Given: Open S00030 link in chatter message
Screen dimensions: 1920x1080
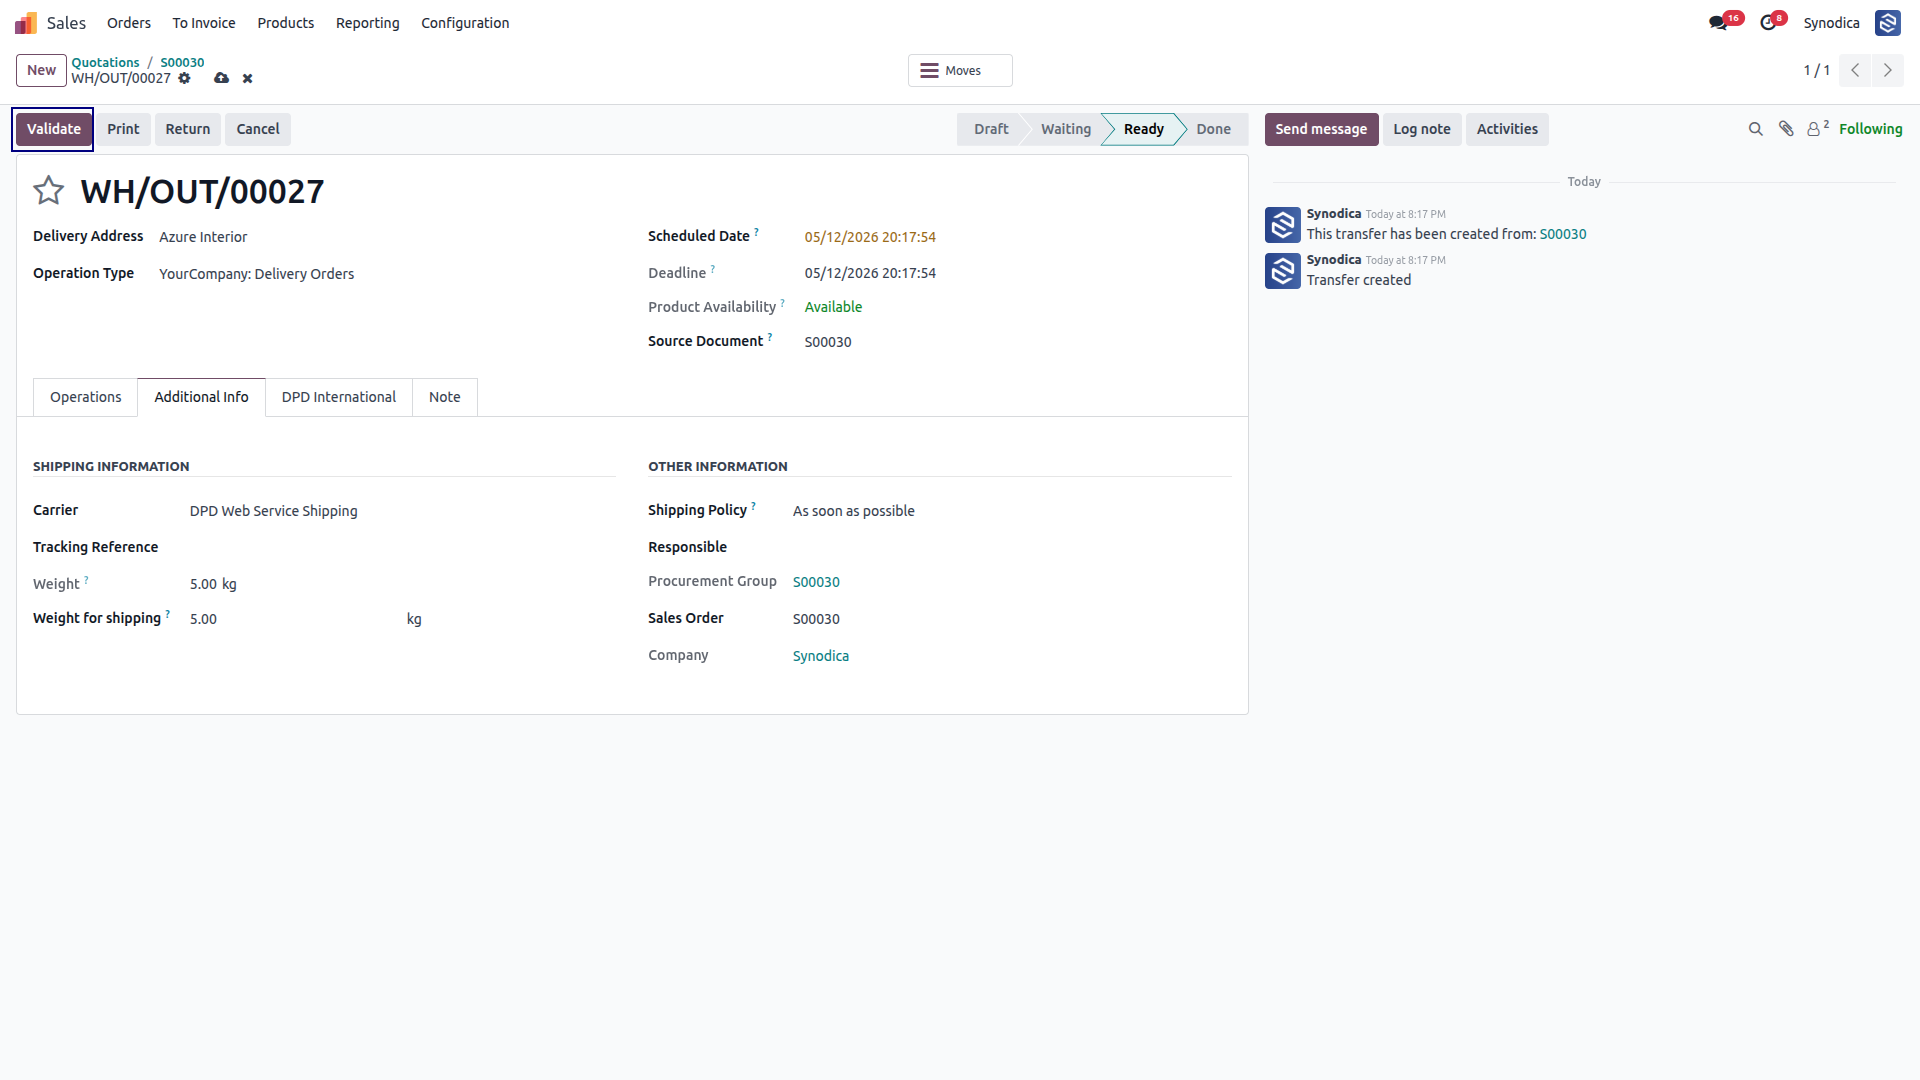Looking at the screenshot, I should point(1563,234).
